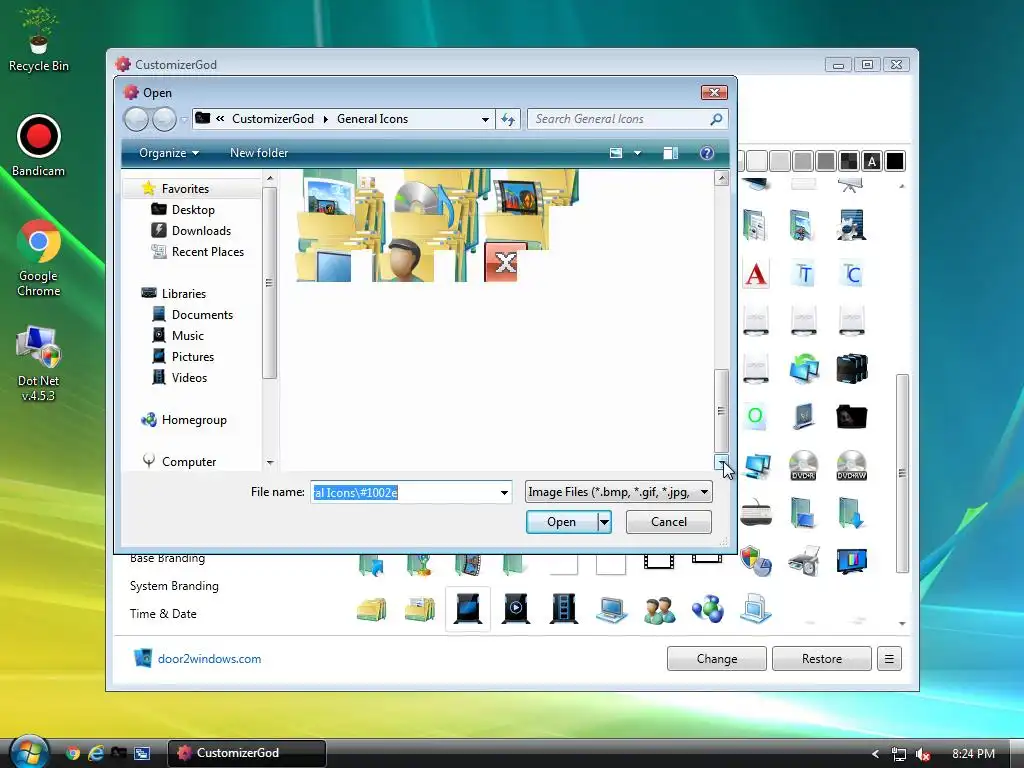1024x768 pixels.
Task: Select the two users icon in bottom row
Action: [660, 610]
